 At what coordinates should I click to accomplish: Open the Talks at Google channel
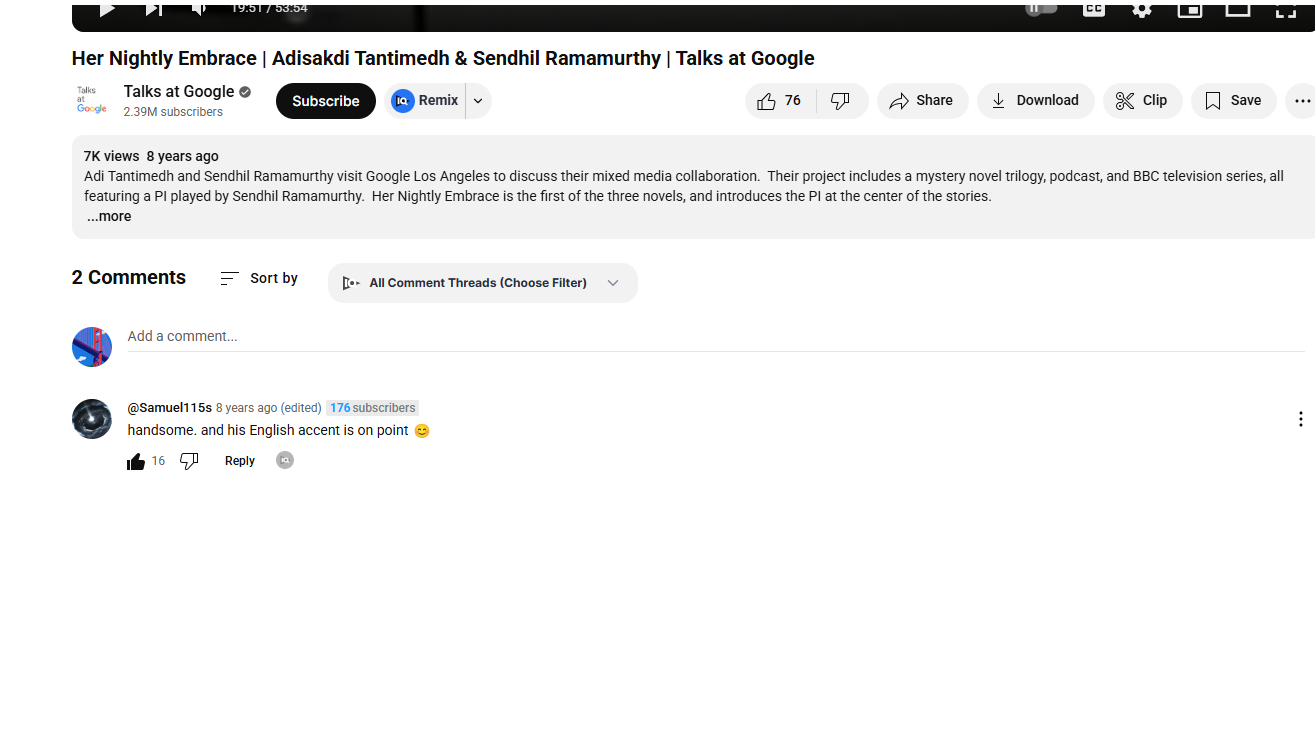[178, 92]
